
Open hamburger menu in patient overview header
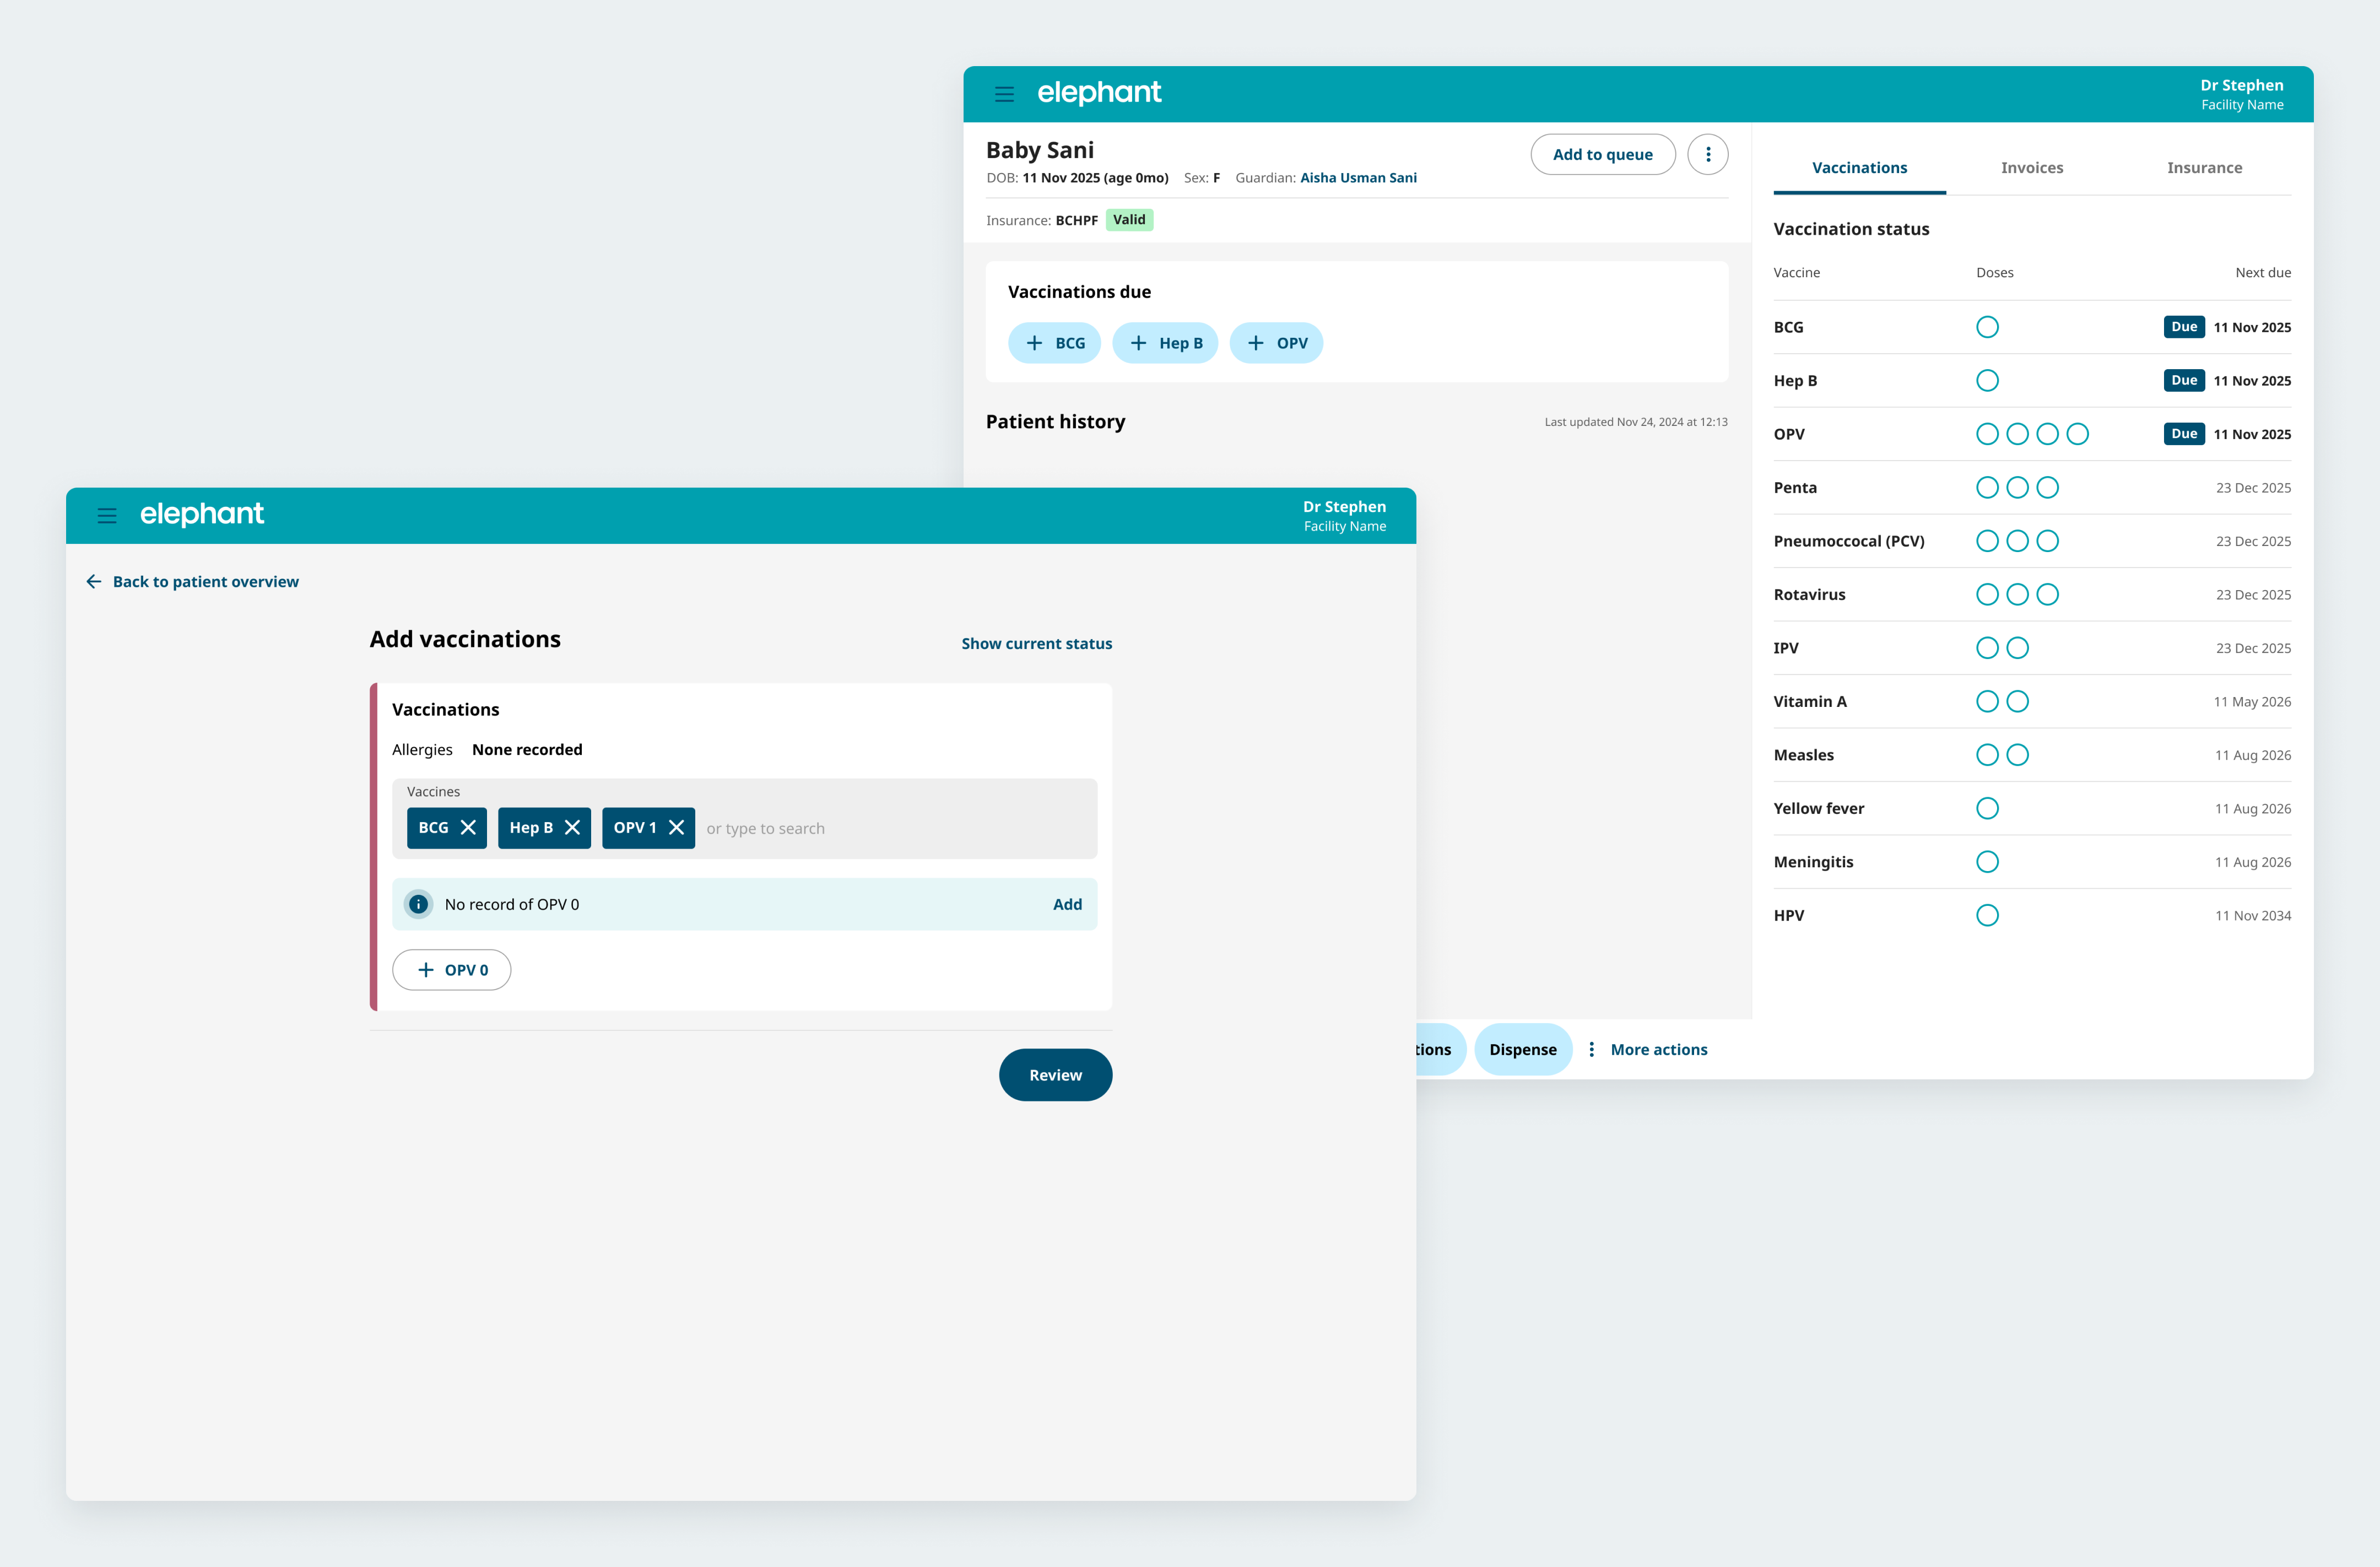coord(1004,94)
